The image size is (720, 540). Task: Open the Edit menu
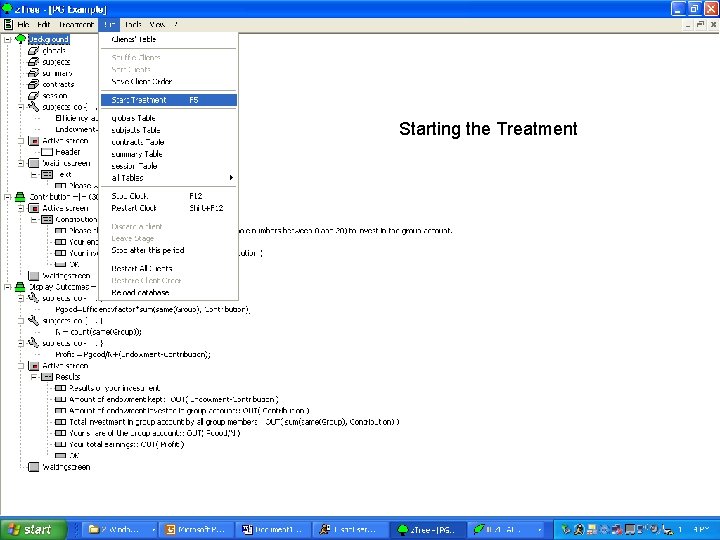click(43, 24)
